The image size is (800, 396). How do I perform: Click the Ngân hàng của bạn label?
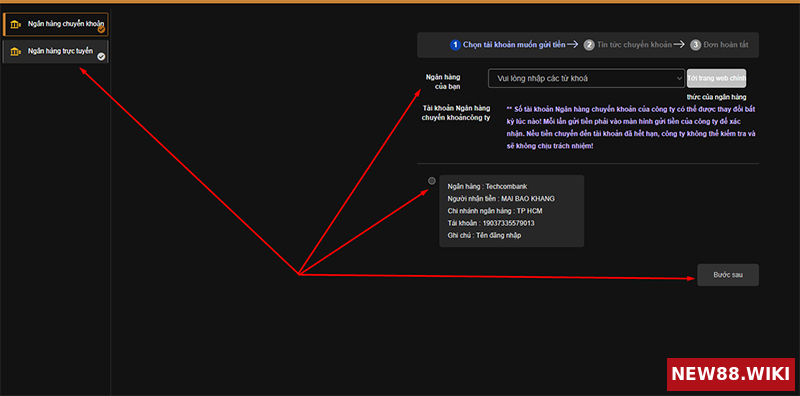tap(443, 82)
